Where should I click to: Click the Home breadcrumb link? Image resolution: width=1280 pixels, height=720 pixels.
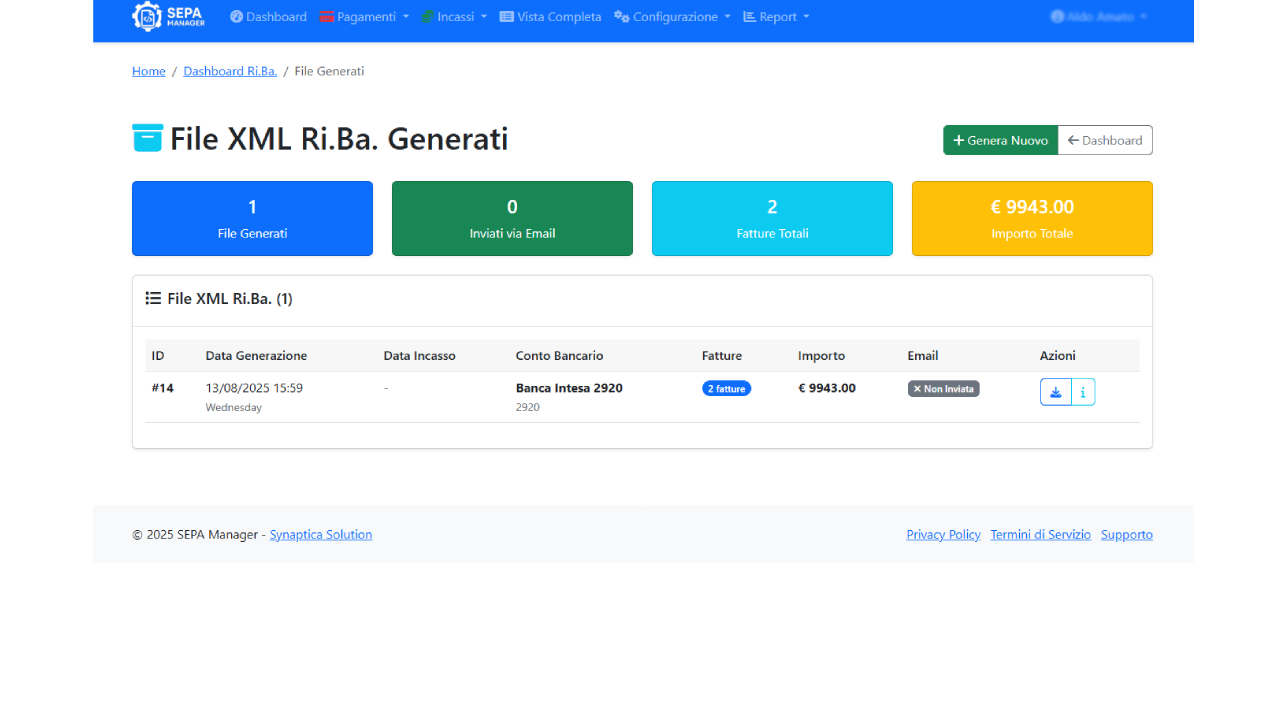coord(149,71)
